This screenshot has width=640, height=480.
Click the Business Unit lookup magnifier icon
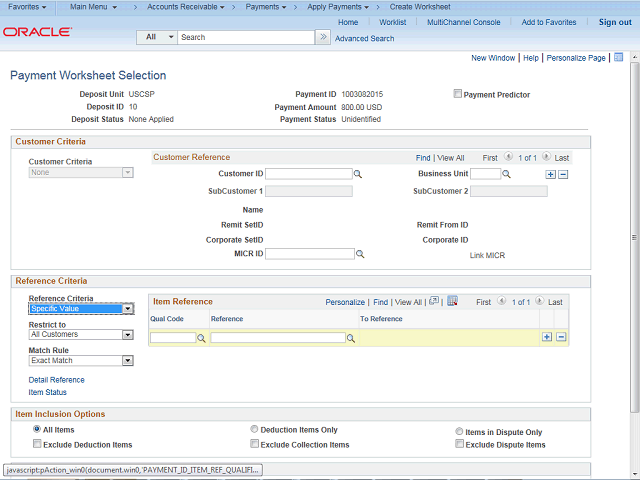click(x=506, y=174)
